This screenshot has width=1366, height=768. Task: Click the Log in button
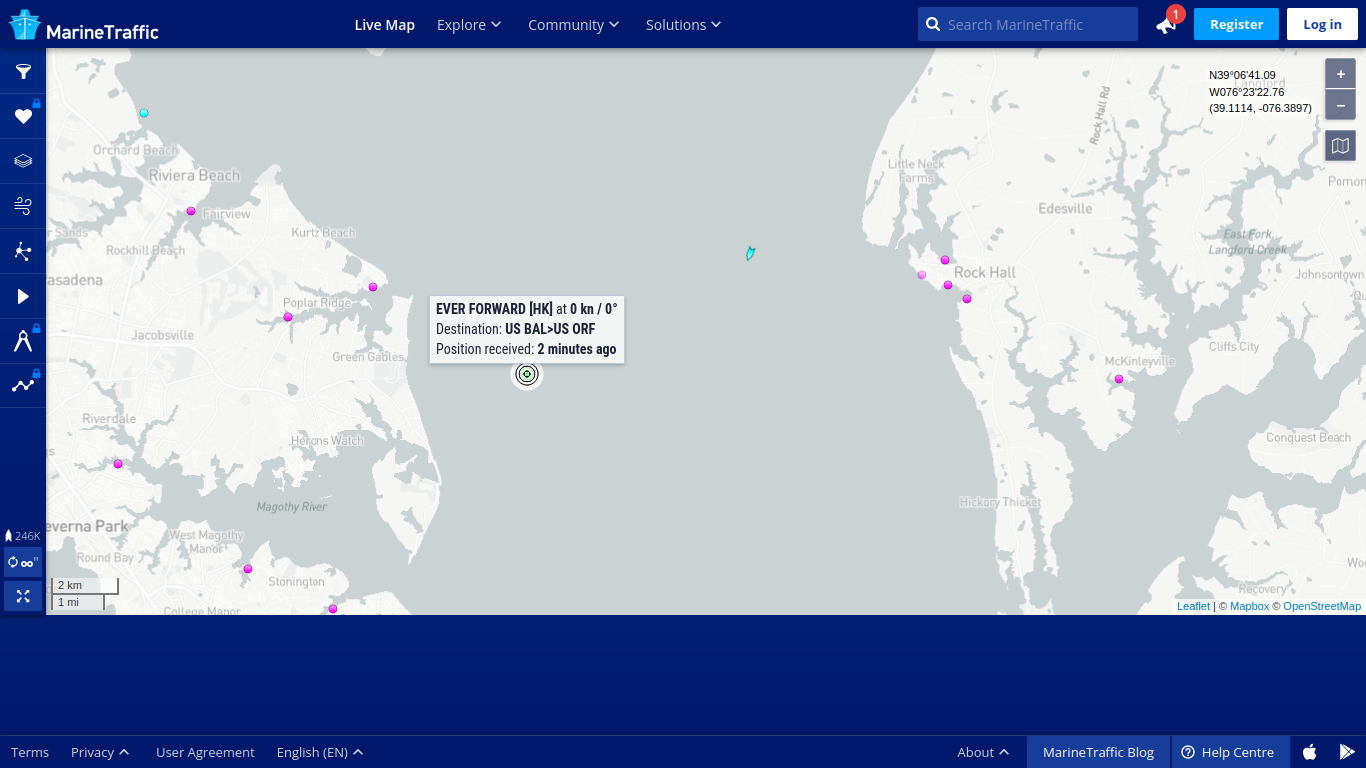pyautogui.click(x=1322, y=24)
